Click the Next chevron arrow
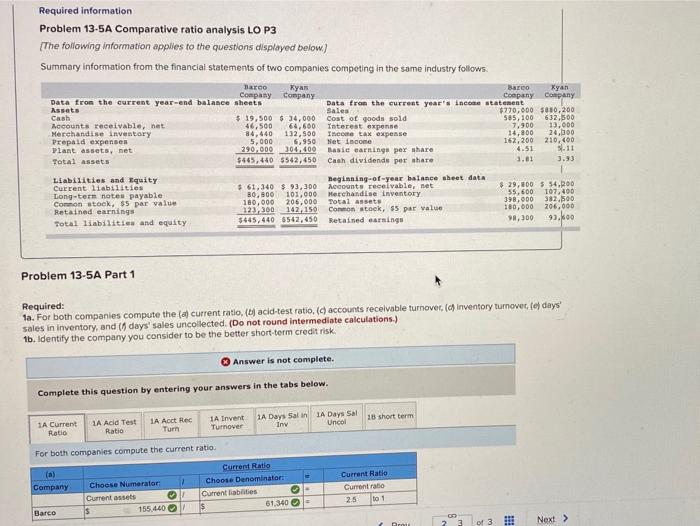The height and width of the screenshot is (526, 700). coord(565,518)
